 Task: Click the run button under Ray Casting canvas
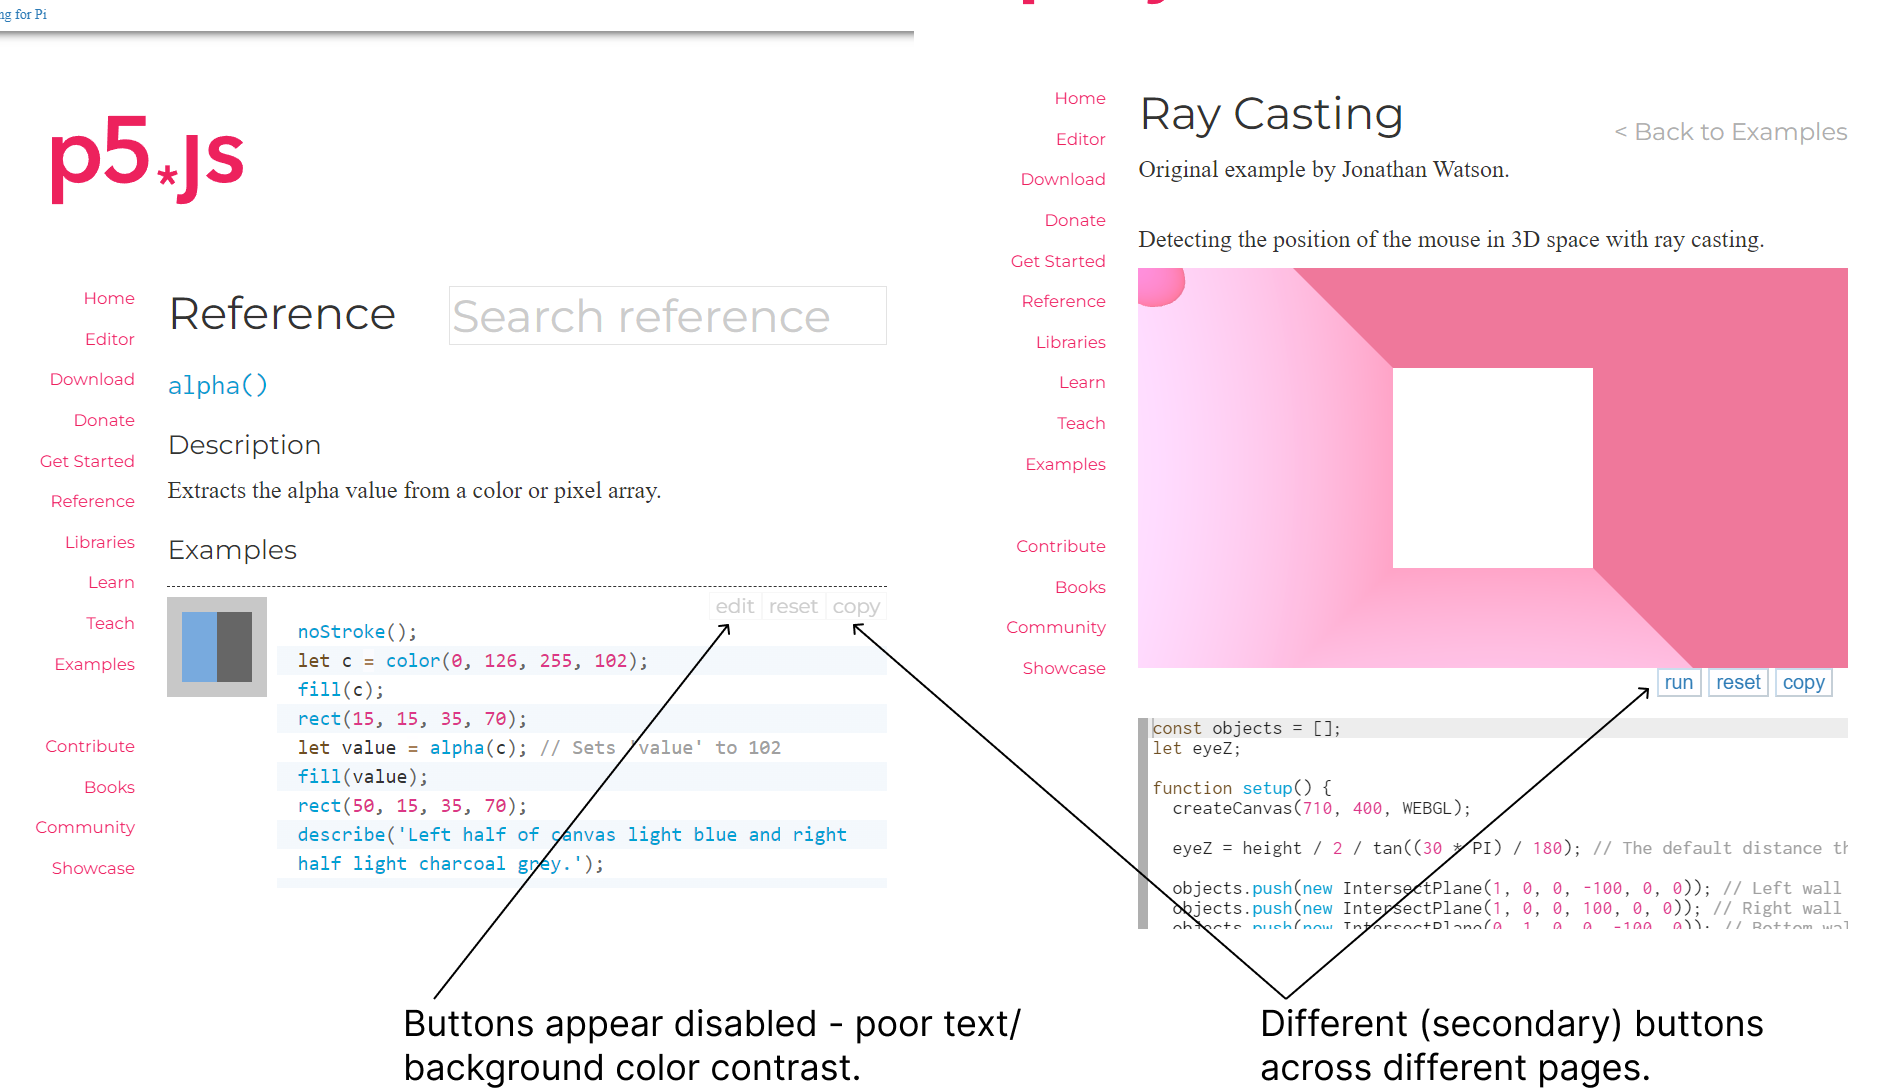(x=1679, y=683)
